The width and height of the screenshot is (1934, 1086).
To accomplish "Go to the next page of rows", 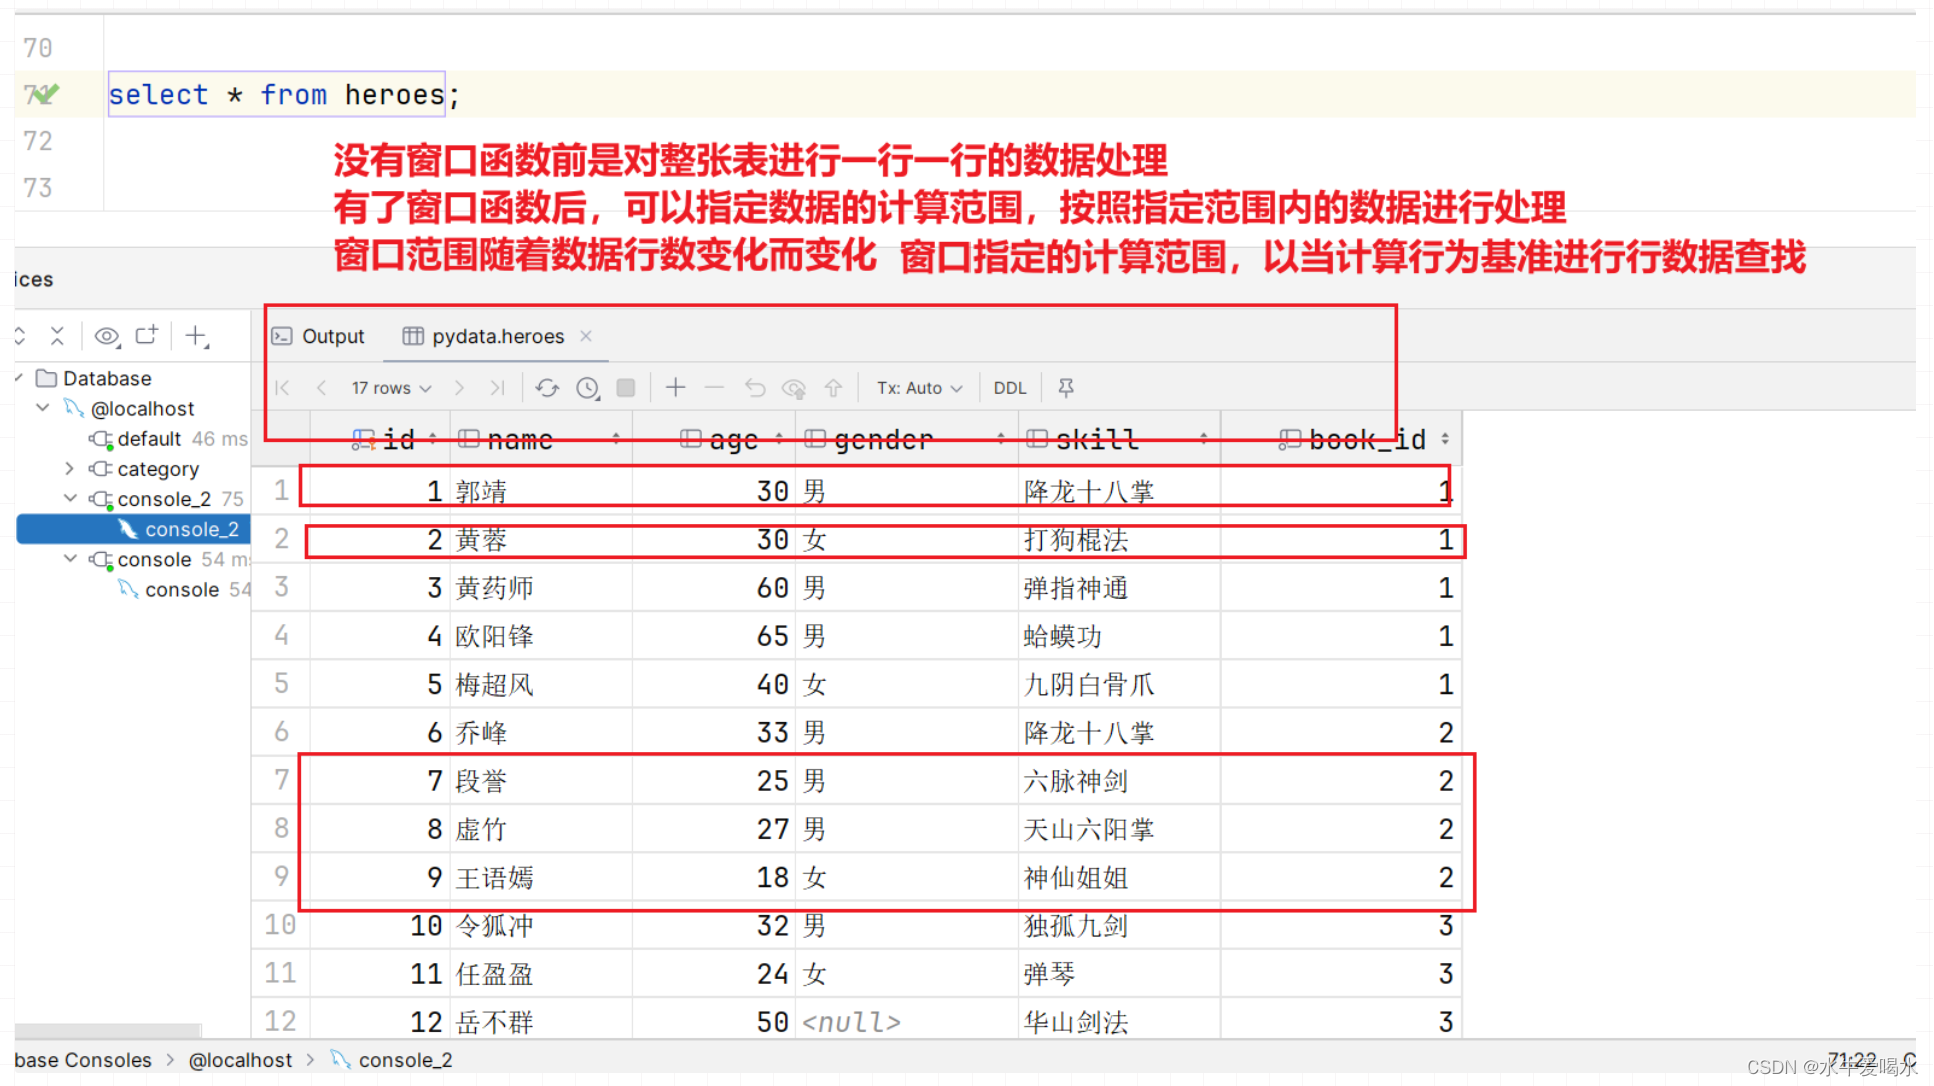I will click(x=459, y=388).
